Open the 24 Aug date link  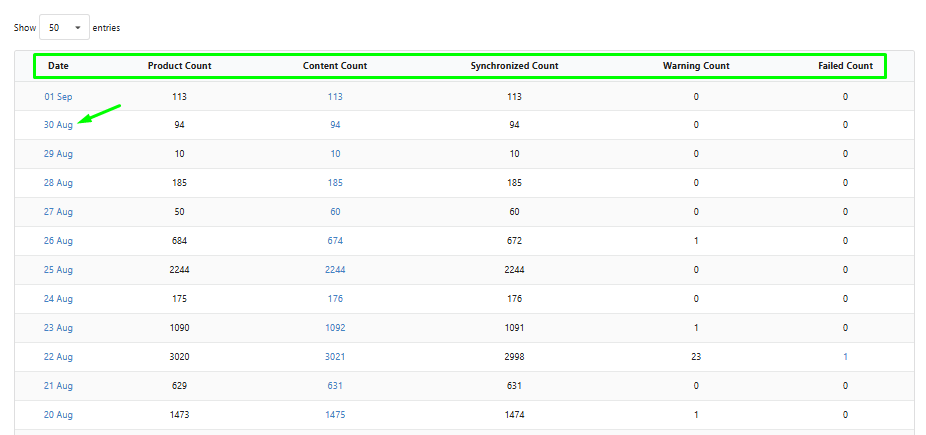(x=58, y=299)
